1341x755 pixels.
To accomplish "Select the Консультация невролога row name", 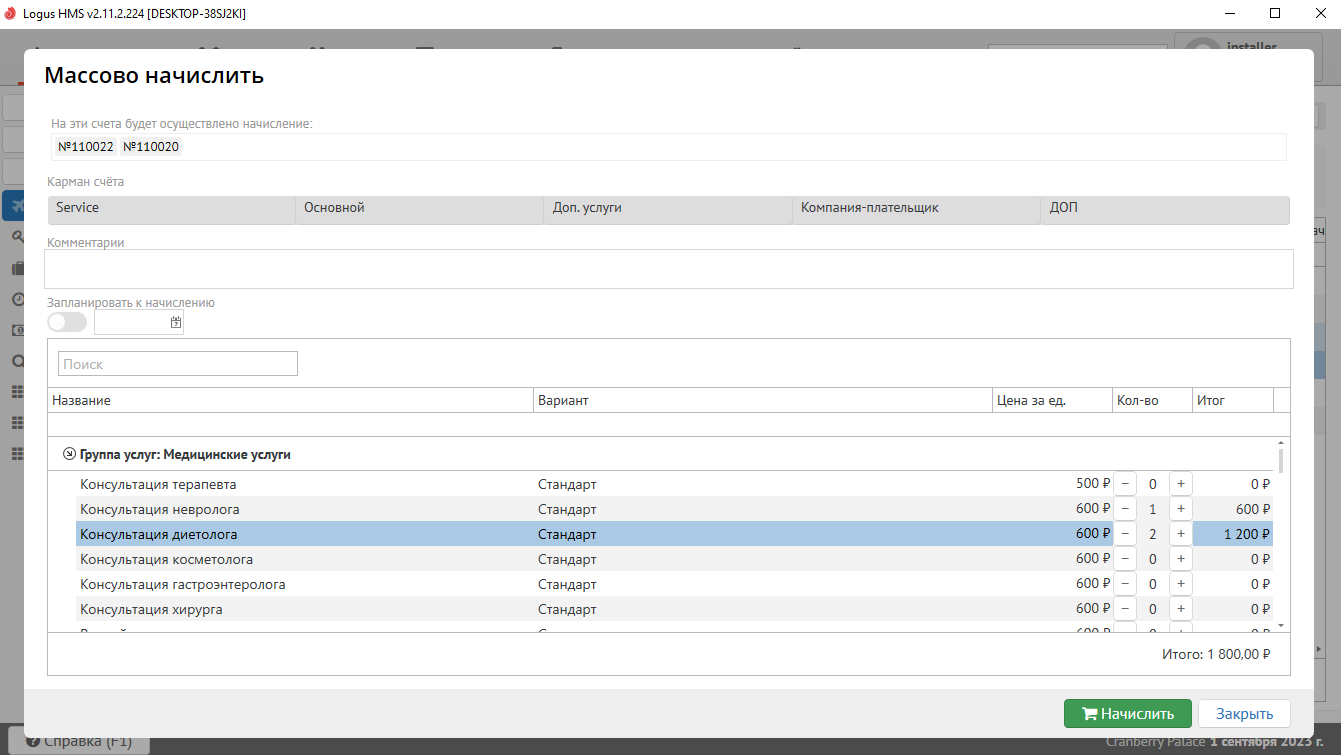I will pos(160,509).
